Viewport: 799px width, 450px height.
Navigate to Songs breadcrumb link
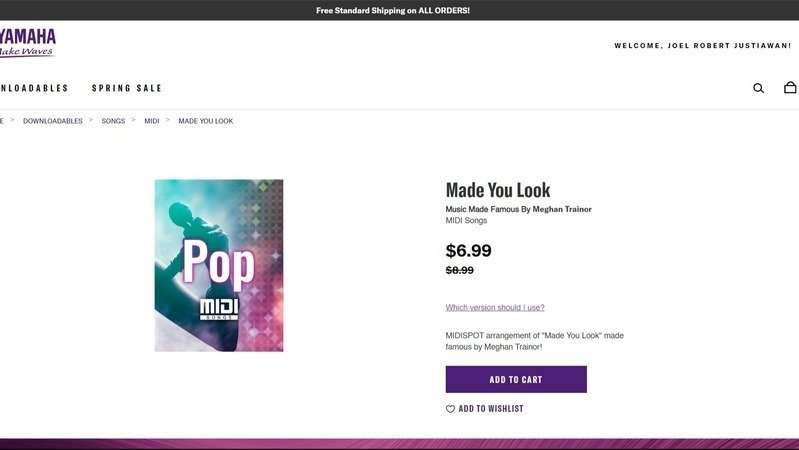pos(113,121)
